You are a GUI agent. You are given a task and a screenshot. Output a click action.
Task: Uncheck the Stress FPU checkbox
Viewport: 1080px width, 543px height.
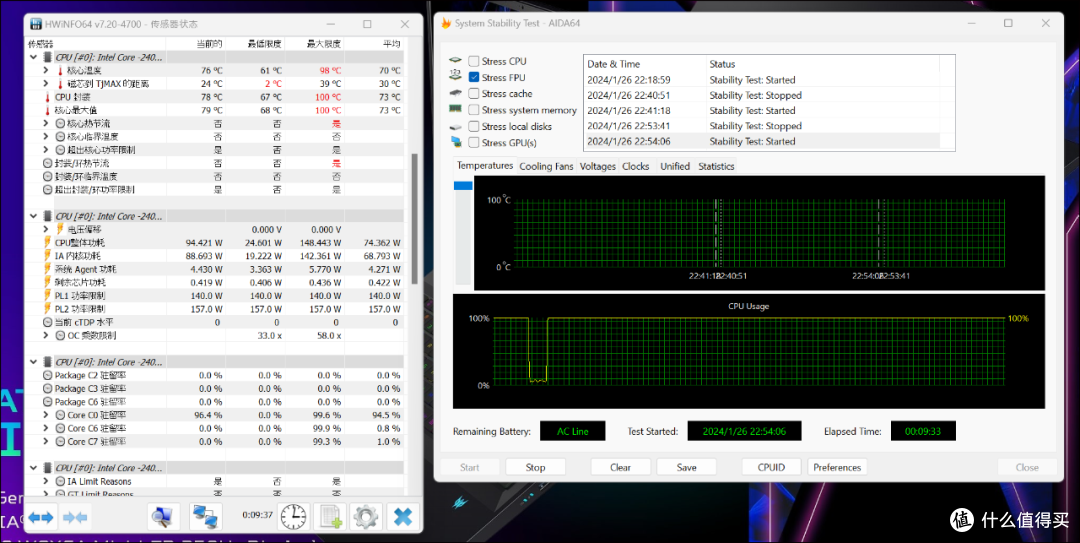474,77
